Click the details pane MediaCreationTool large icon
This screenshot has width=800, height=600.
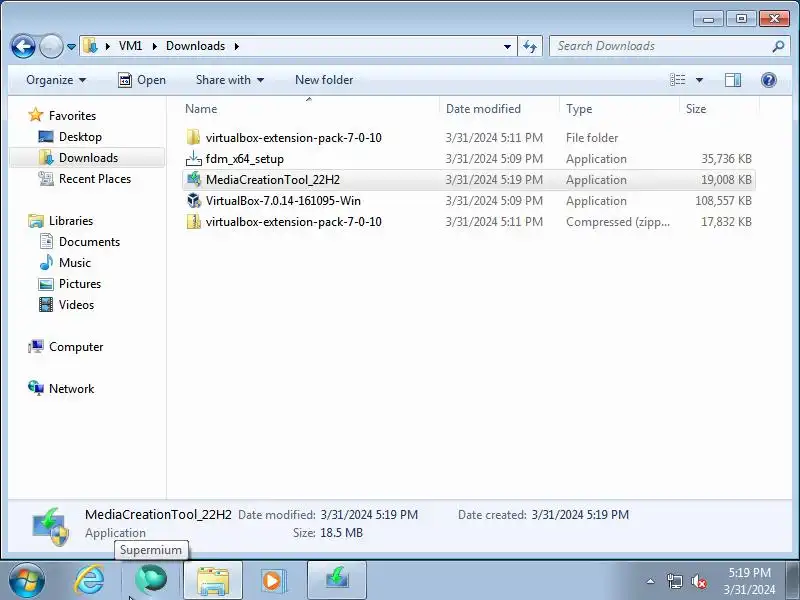51,526
